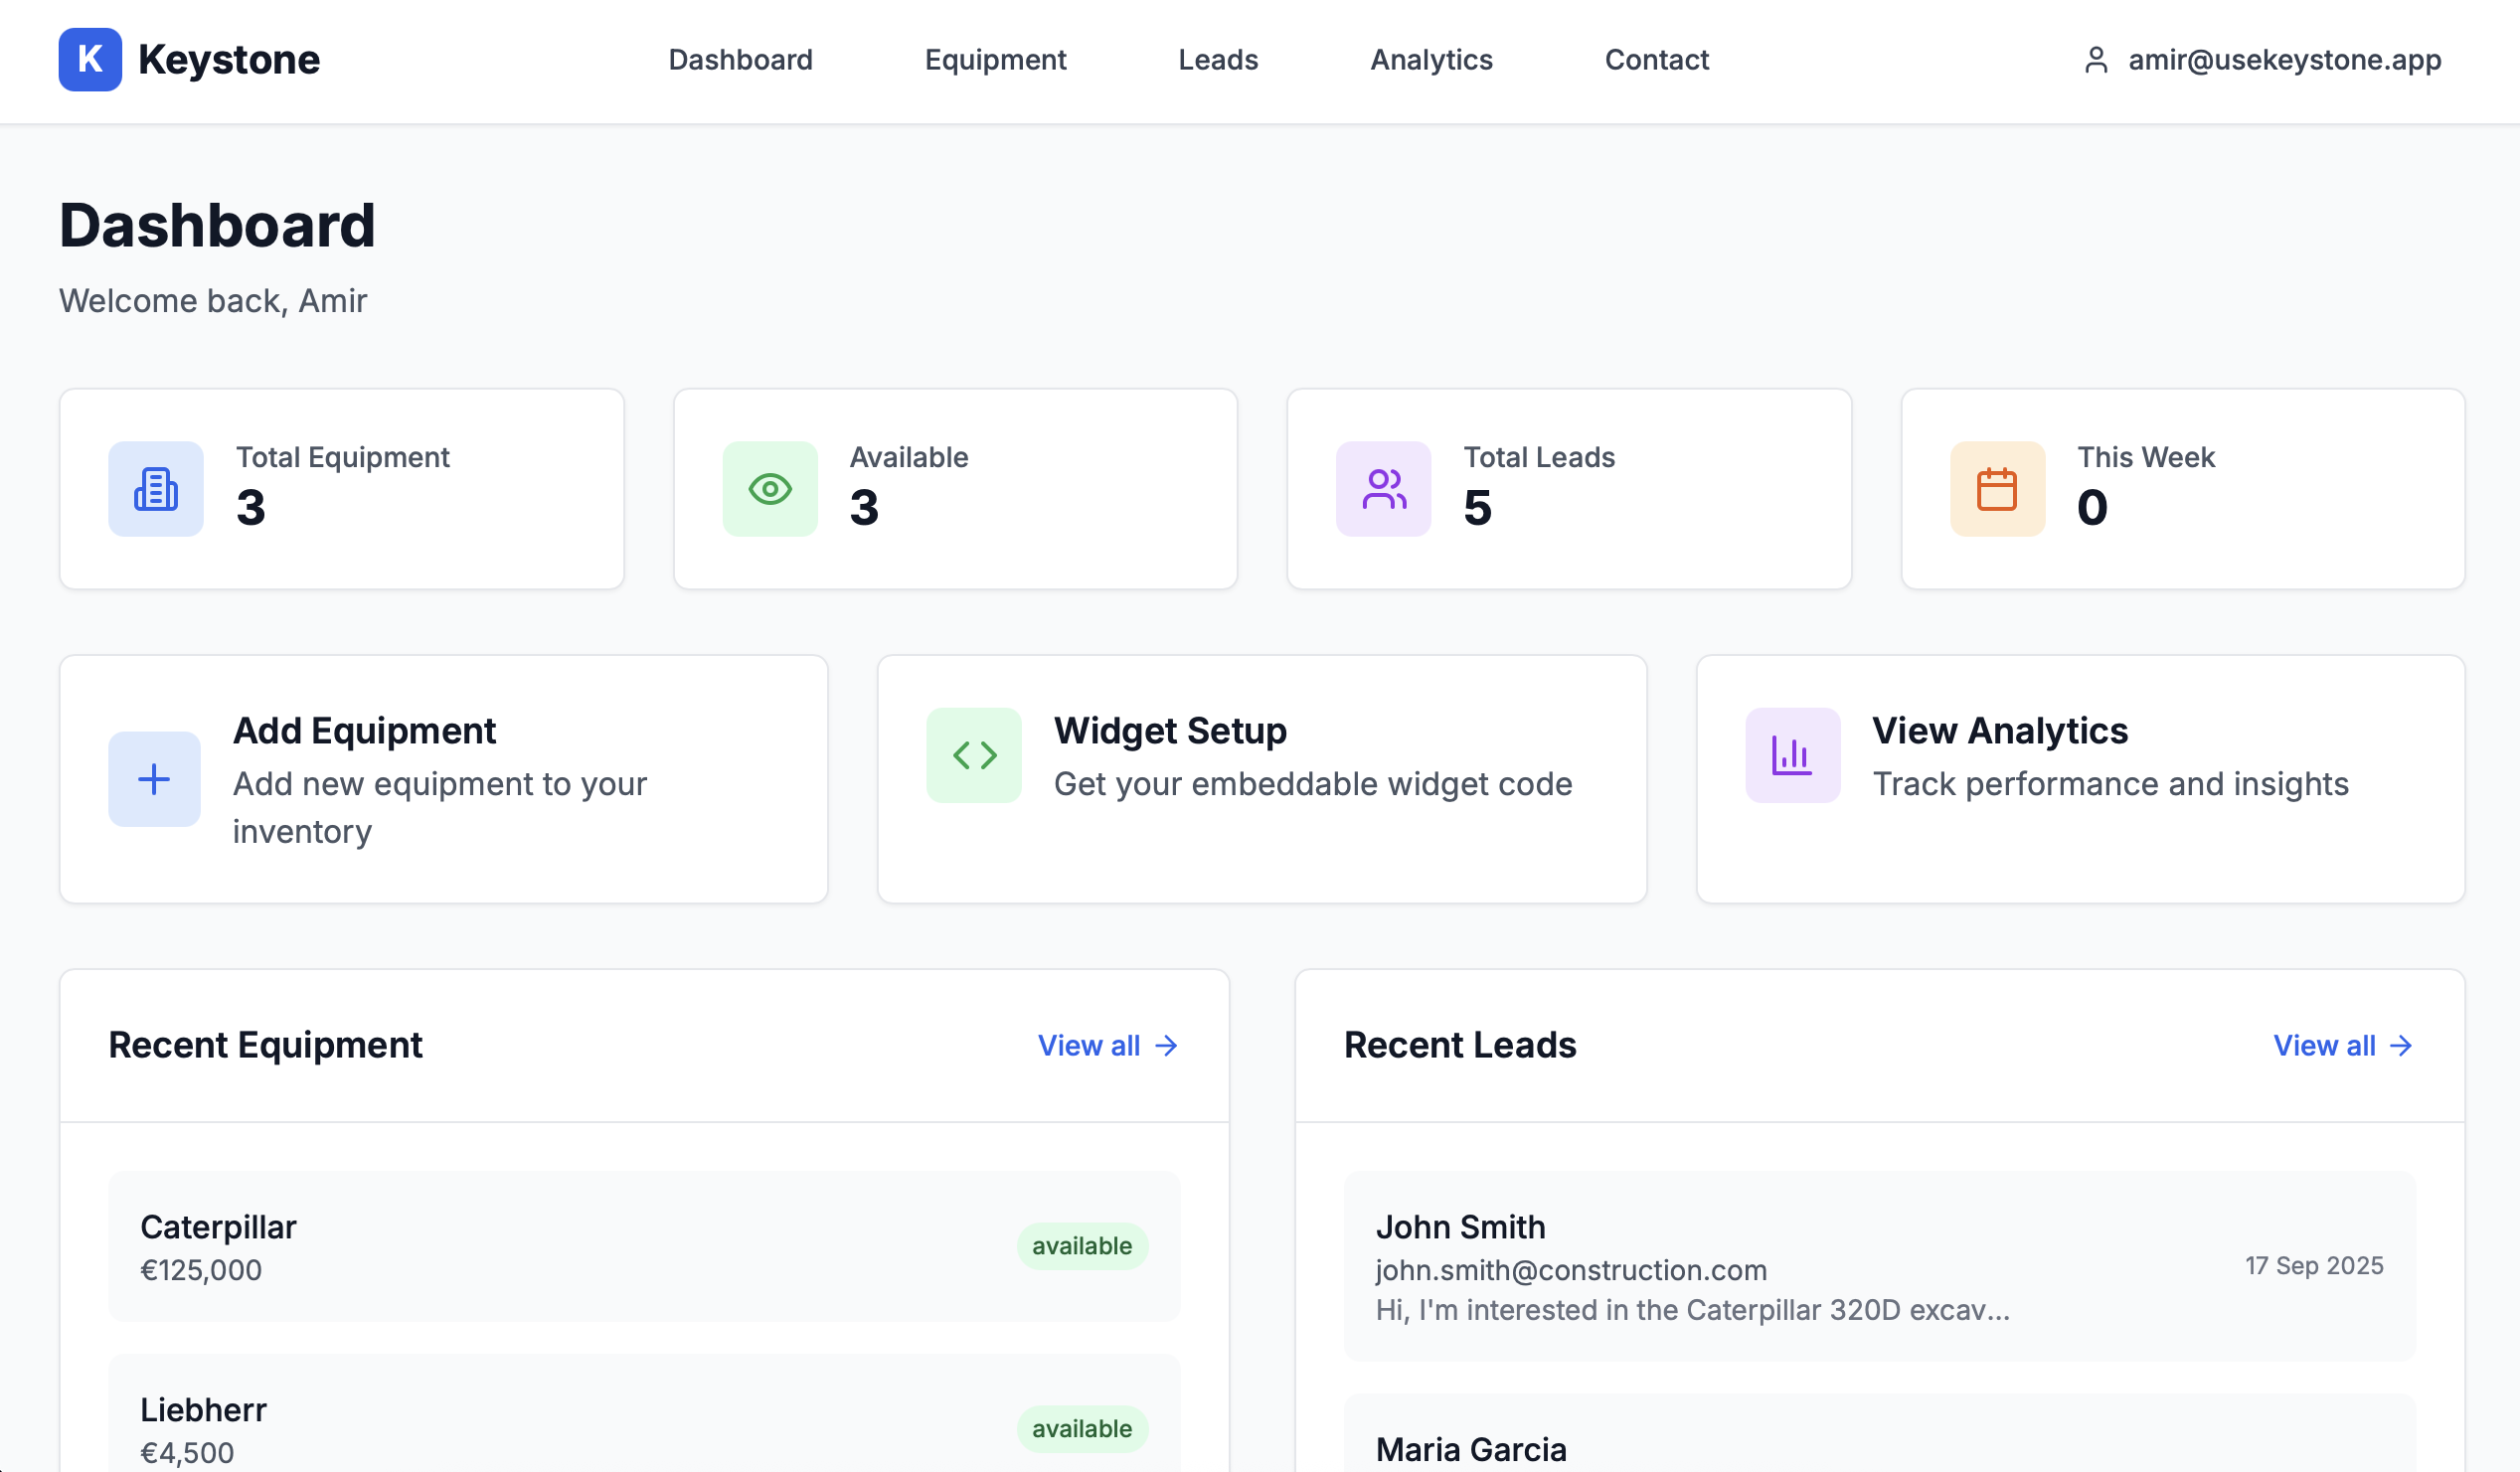Click View all in Recent Equipment
2520x1472 pixels.
pos(1107,1045)
